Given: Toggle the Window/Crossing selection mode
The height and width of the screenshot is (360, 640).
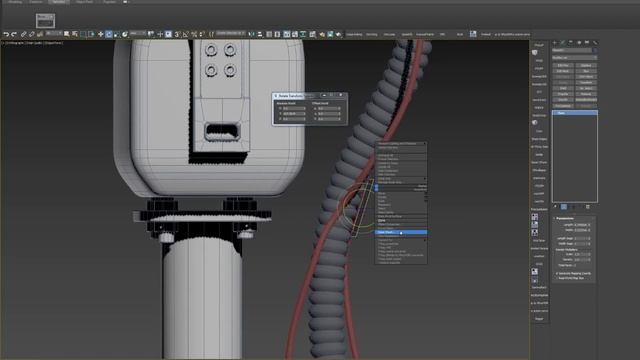Looking at the screenshot, I should pos(92,34).
